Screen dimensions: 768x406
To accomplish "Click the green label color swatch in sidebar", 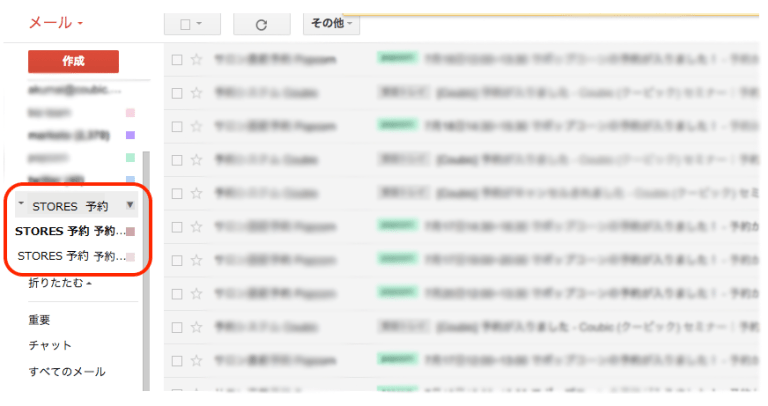I will click(x=130, y=158).
